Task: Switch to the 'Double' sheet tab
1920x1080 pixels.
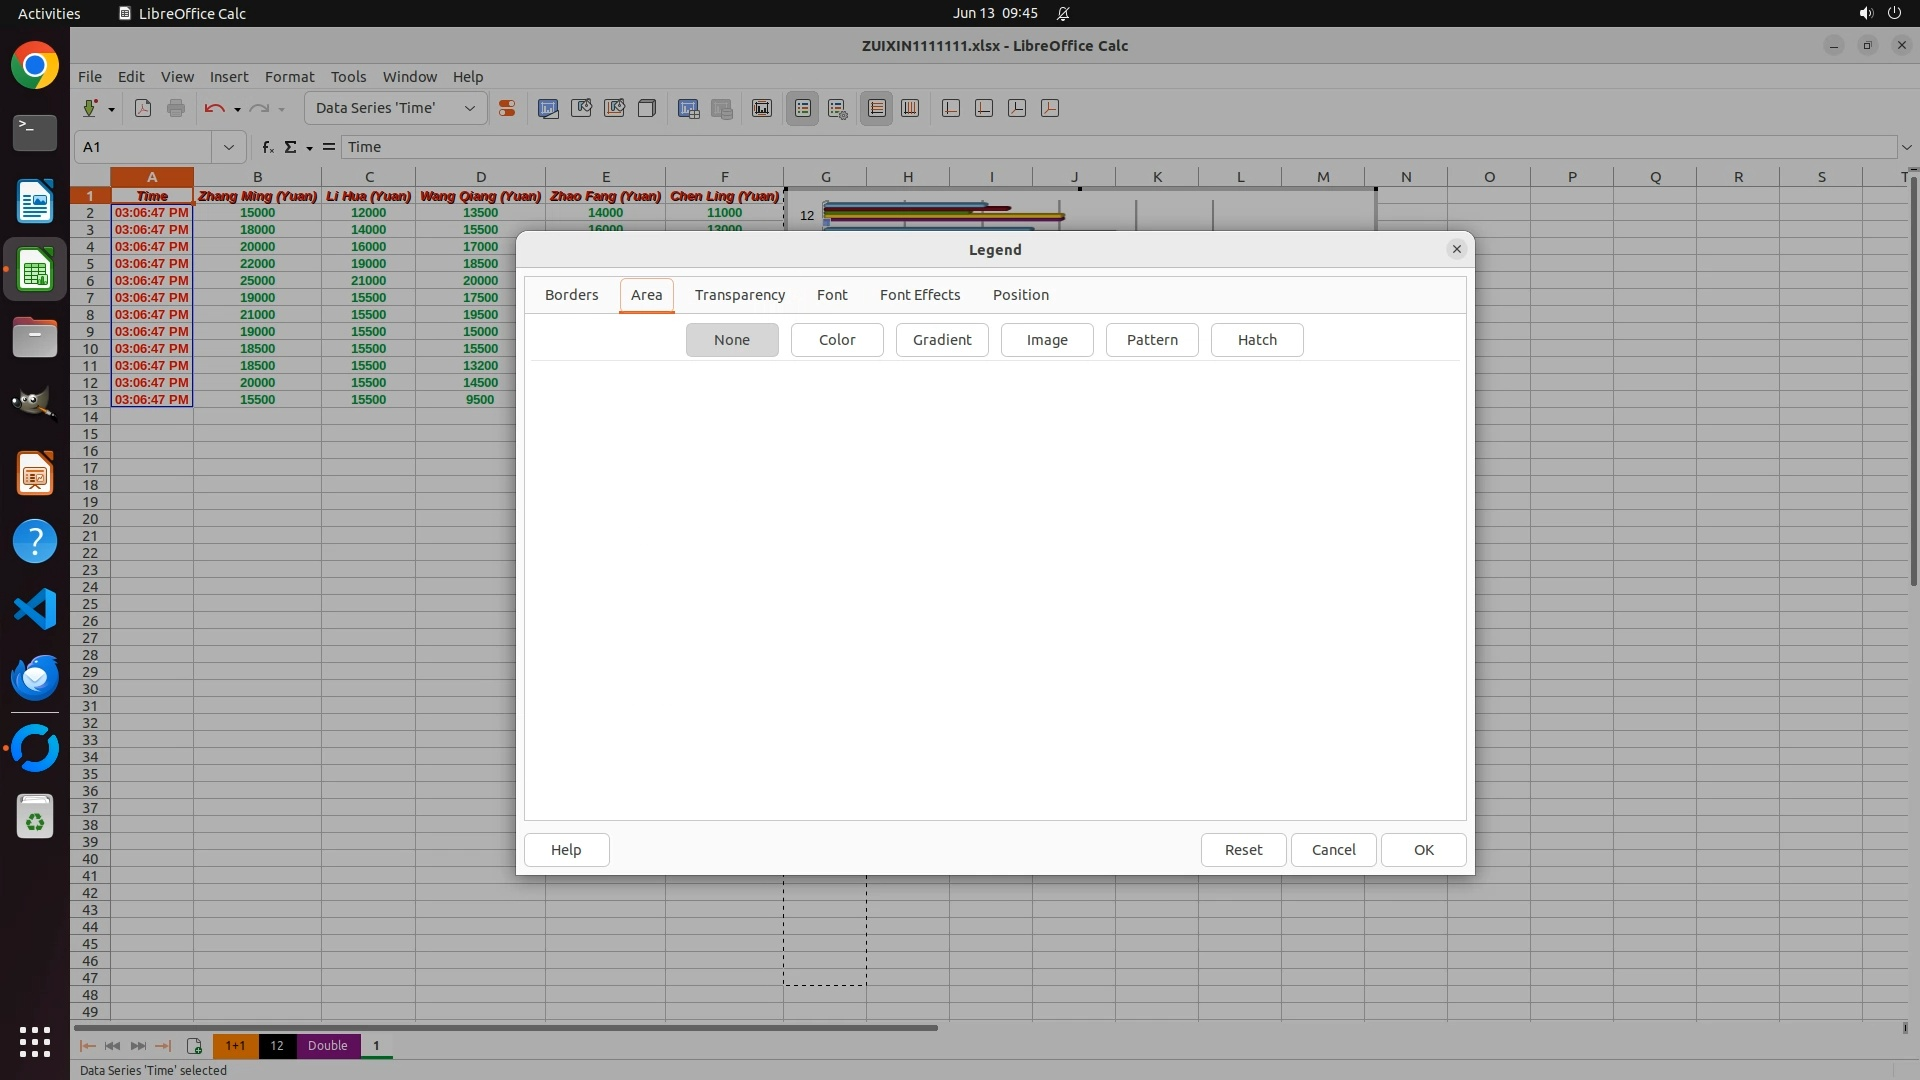Action: click(327, 1046)
